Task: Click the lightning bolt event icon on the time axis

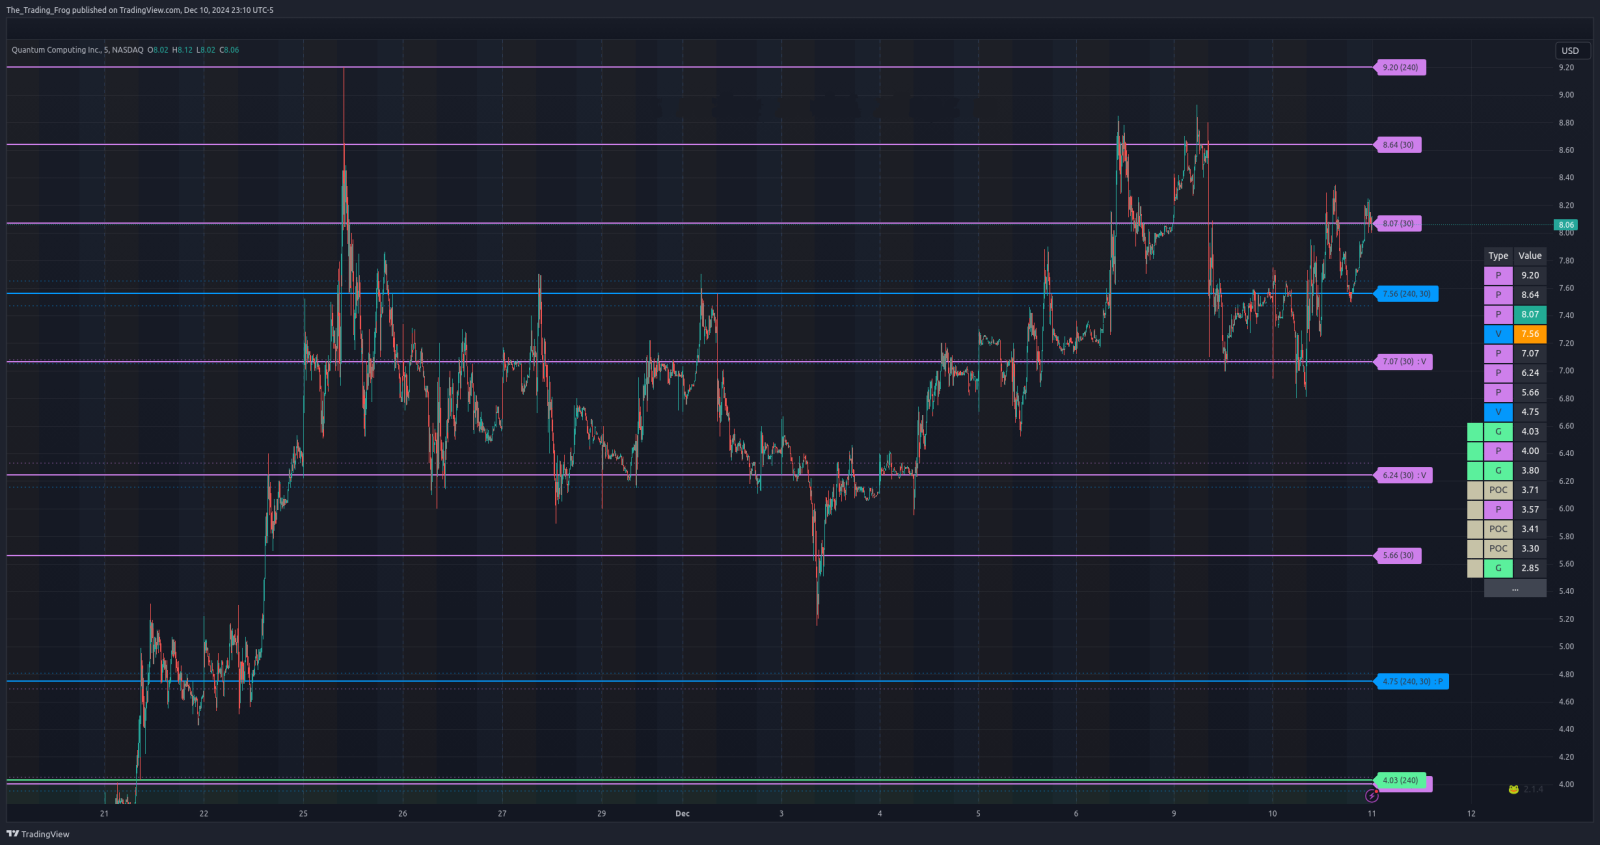Action: (1372, 796)
